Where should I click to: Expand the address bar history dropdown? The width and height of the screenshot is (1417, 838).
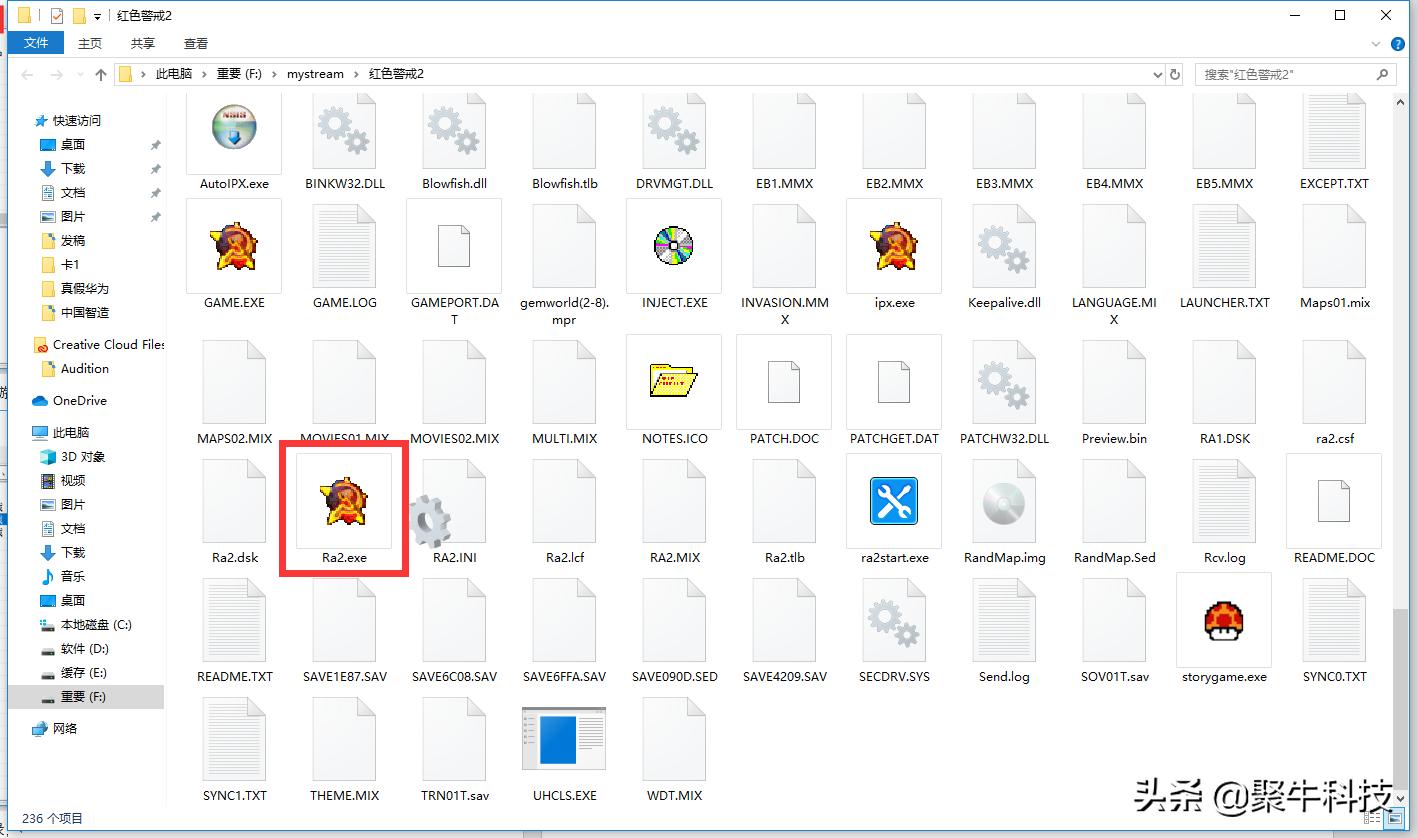point(1158,74)
